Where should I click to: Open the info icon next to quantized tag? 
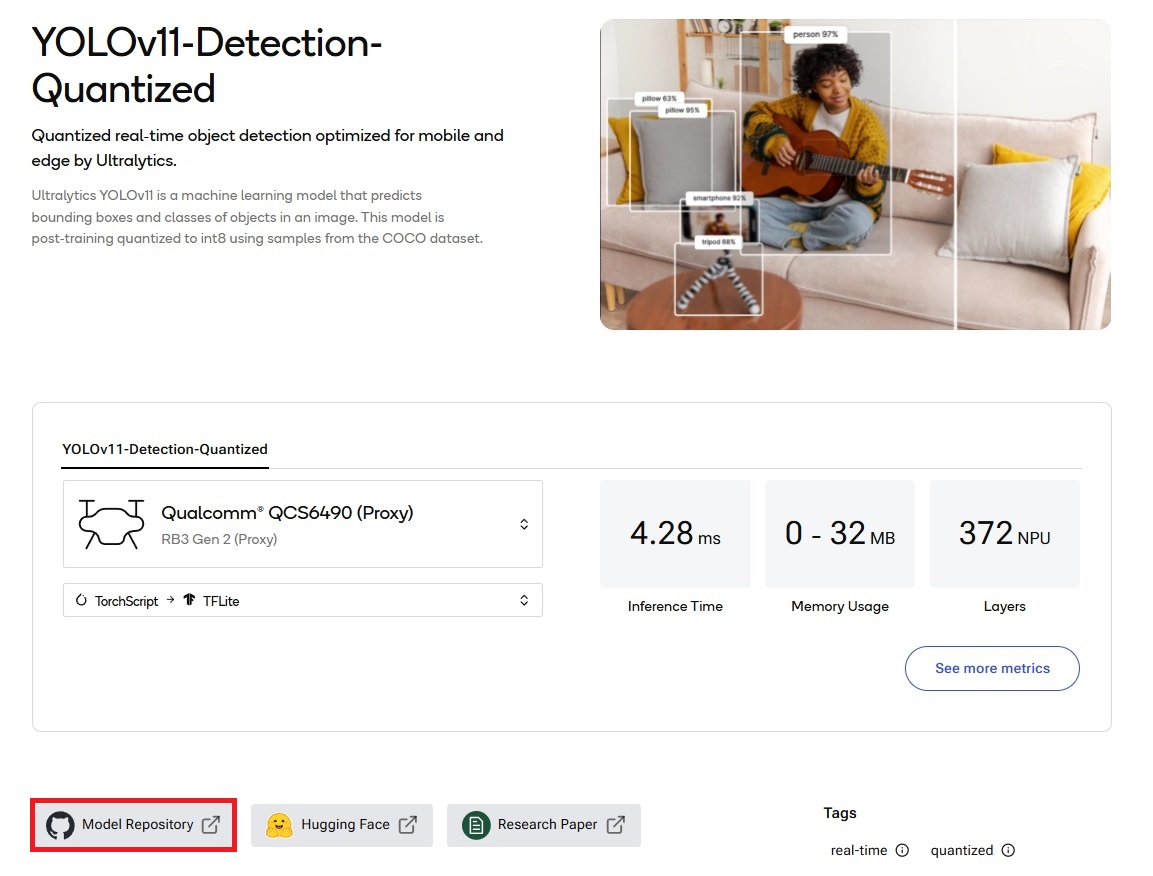[1009, 850]
